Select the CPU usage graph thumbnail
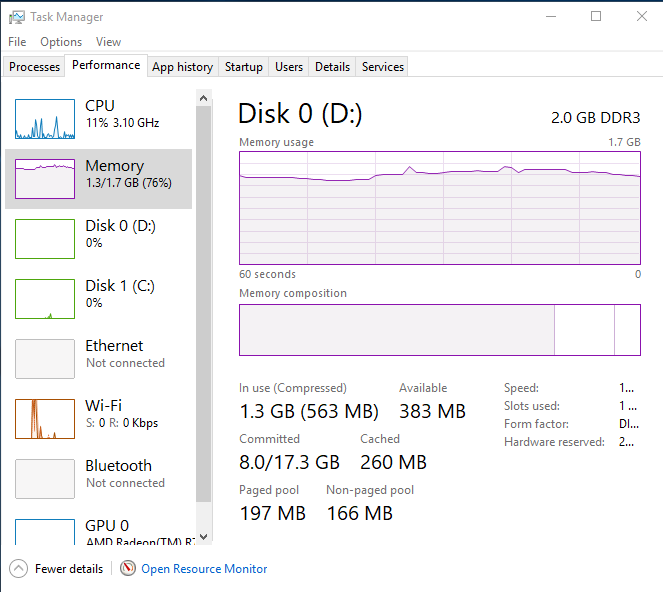The width and height of the screenshot is (663, 592). pos(45,119)
